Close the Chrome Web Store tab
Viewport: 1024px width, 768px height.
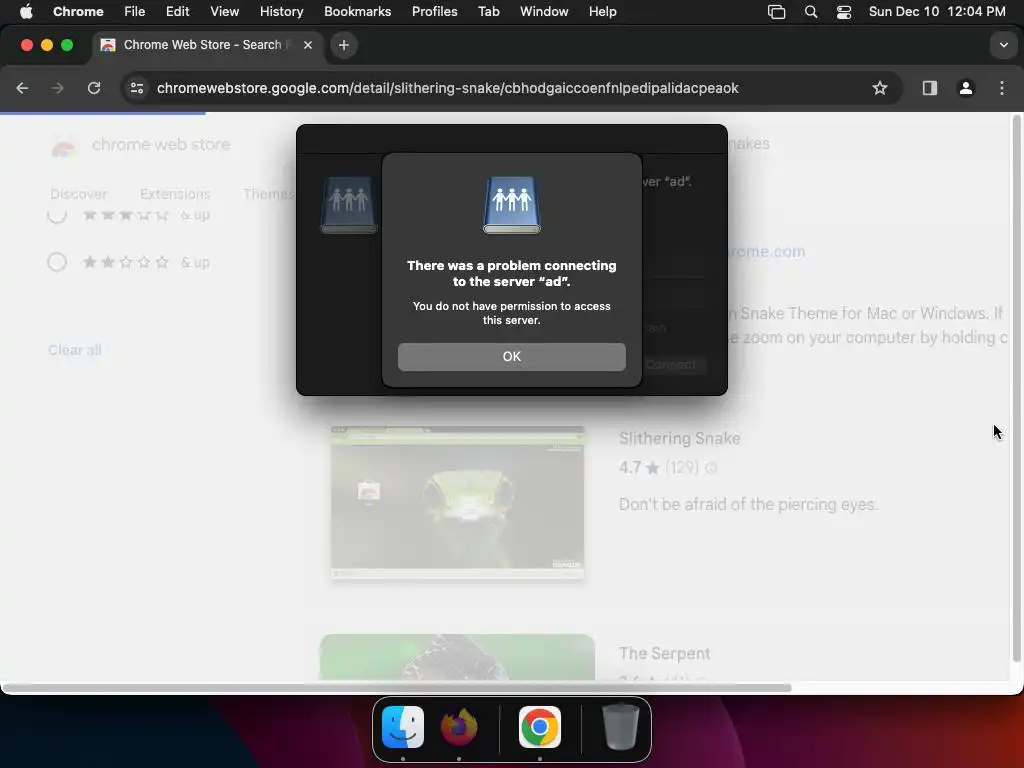(308, 45)
